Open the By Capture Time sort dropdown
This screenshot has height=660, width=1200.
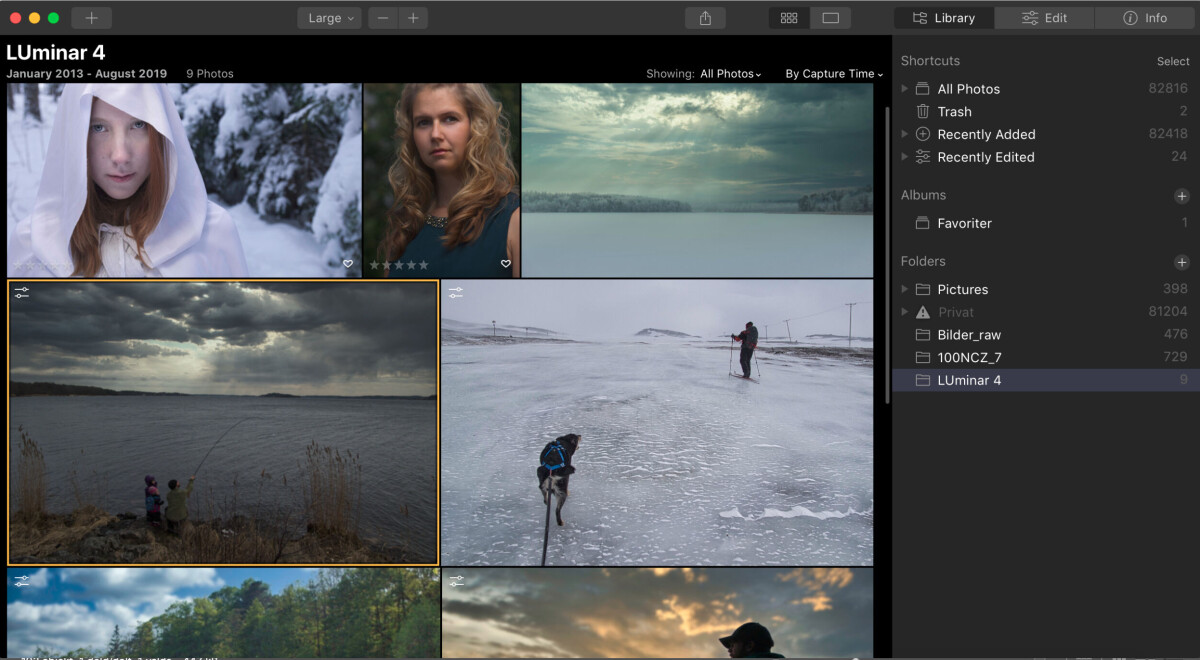[x=834, y=74]
